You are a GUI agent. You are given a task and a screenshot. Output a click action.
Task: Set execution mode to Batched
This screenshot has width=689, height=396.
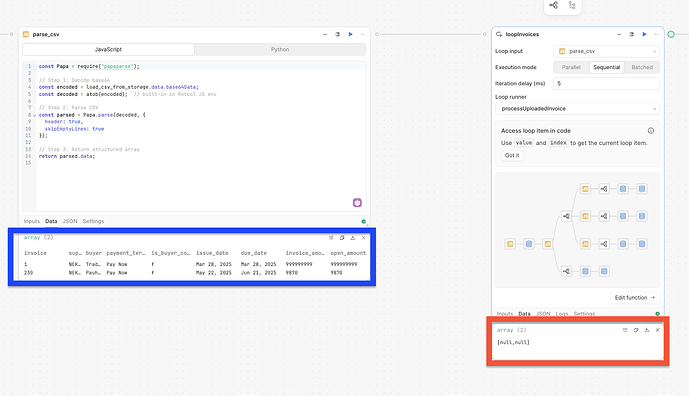[642, 67]
